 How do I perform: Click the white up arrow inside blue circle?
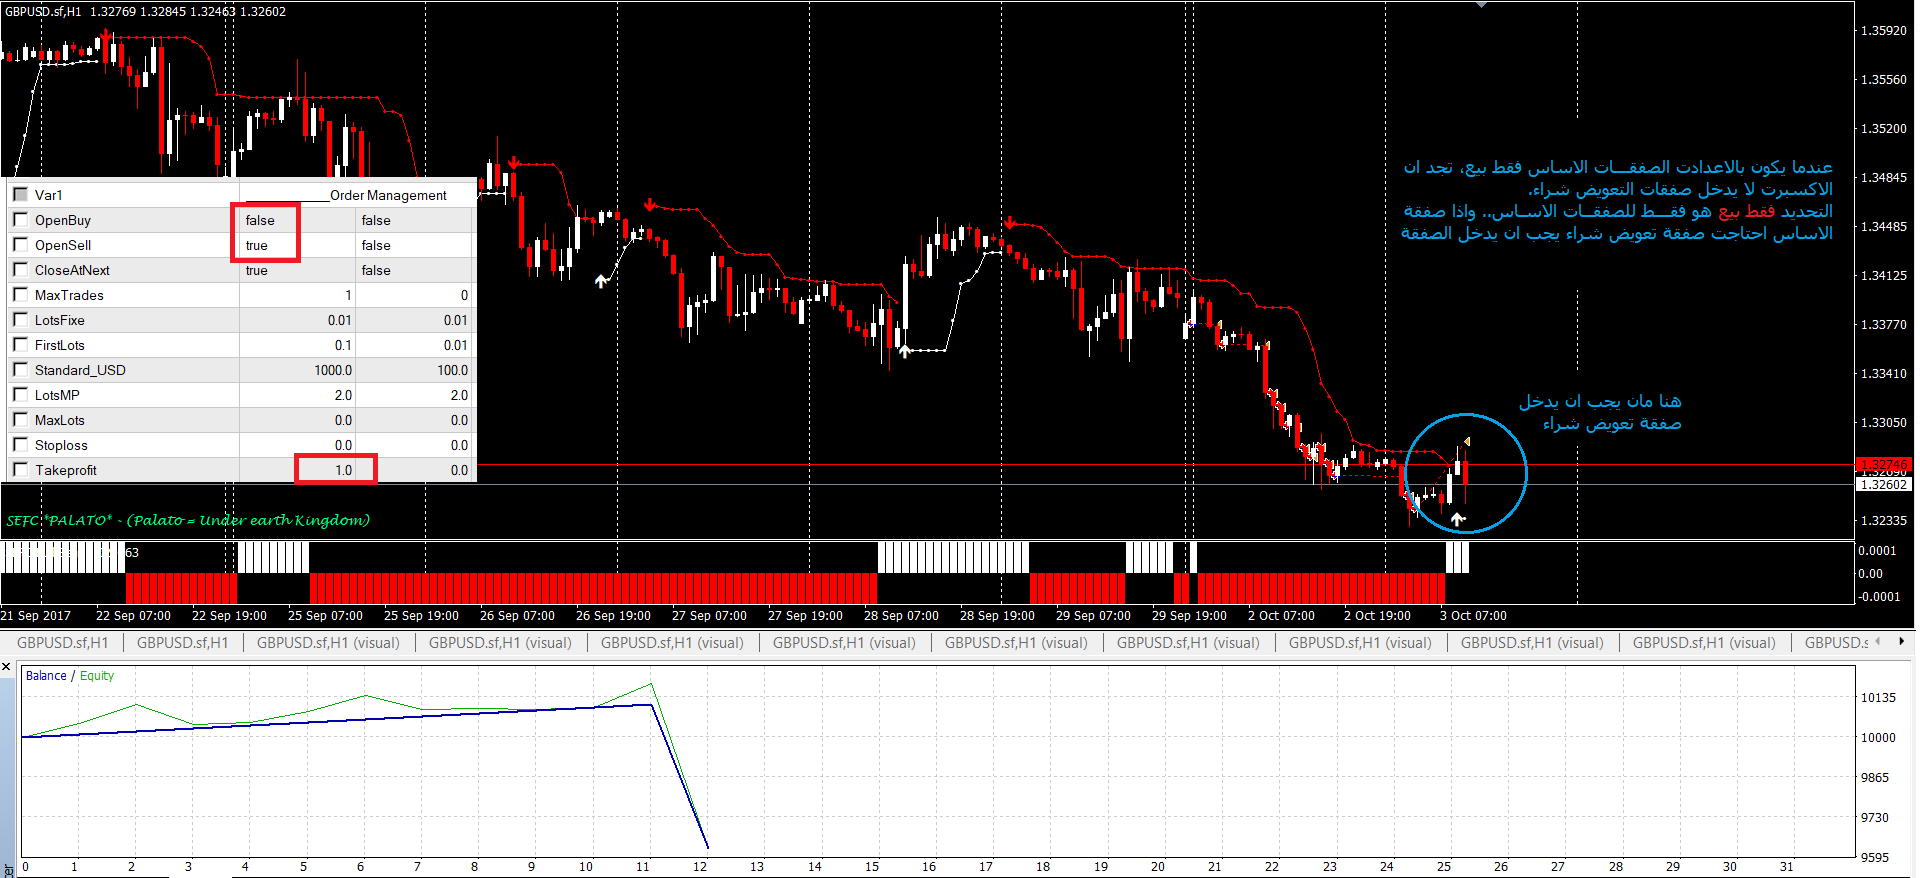1457,518
